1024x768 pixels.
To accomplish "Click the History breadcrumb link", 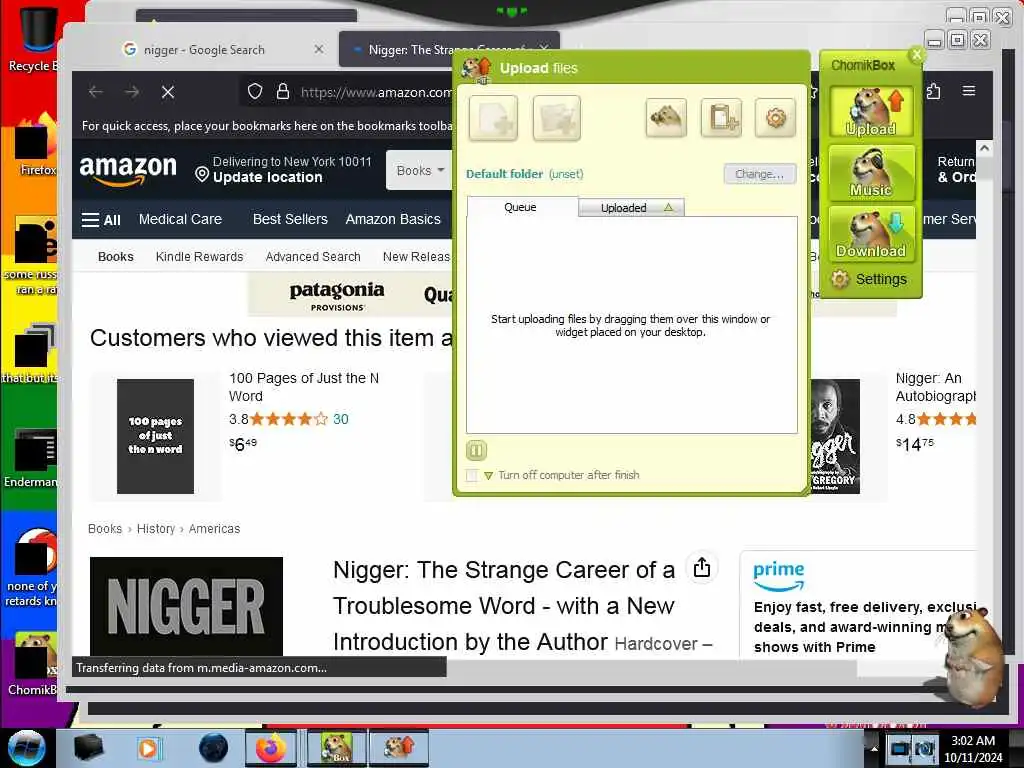I will (x=156, y=529).
